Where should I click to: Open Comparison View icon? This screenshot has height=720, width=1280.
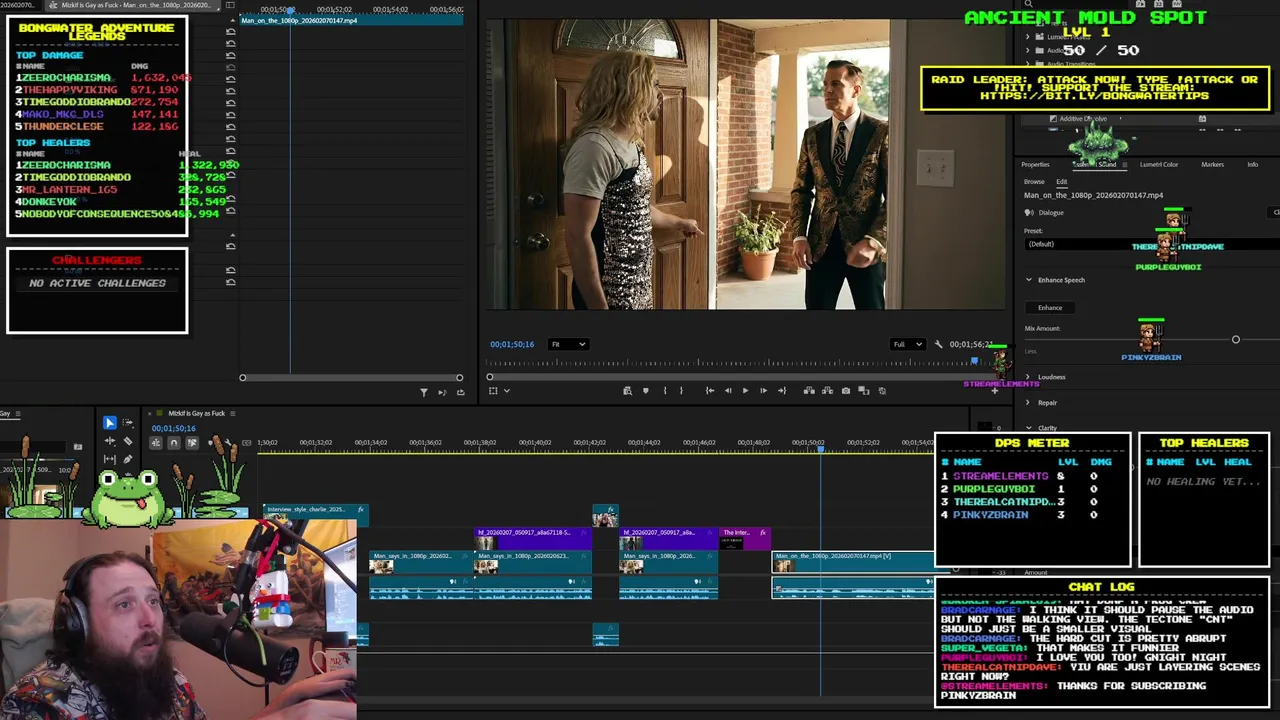tap(864, 391)
